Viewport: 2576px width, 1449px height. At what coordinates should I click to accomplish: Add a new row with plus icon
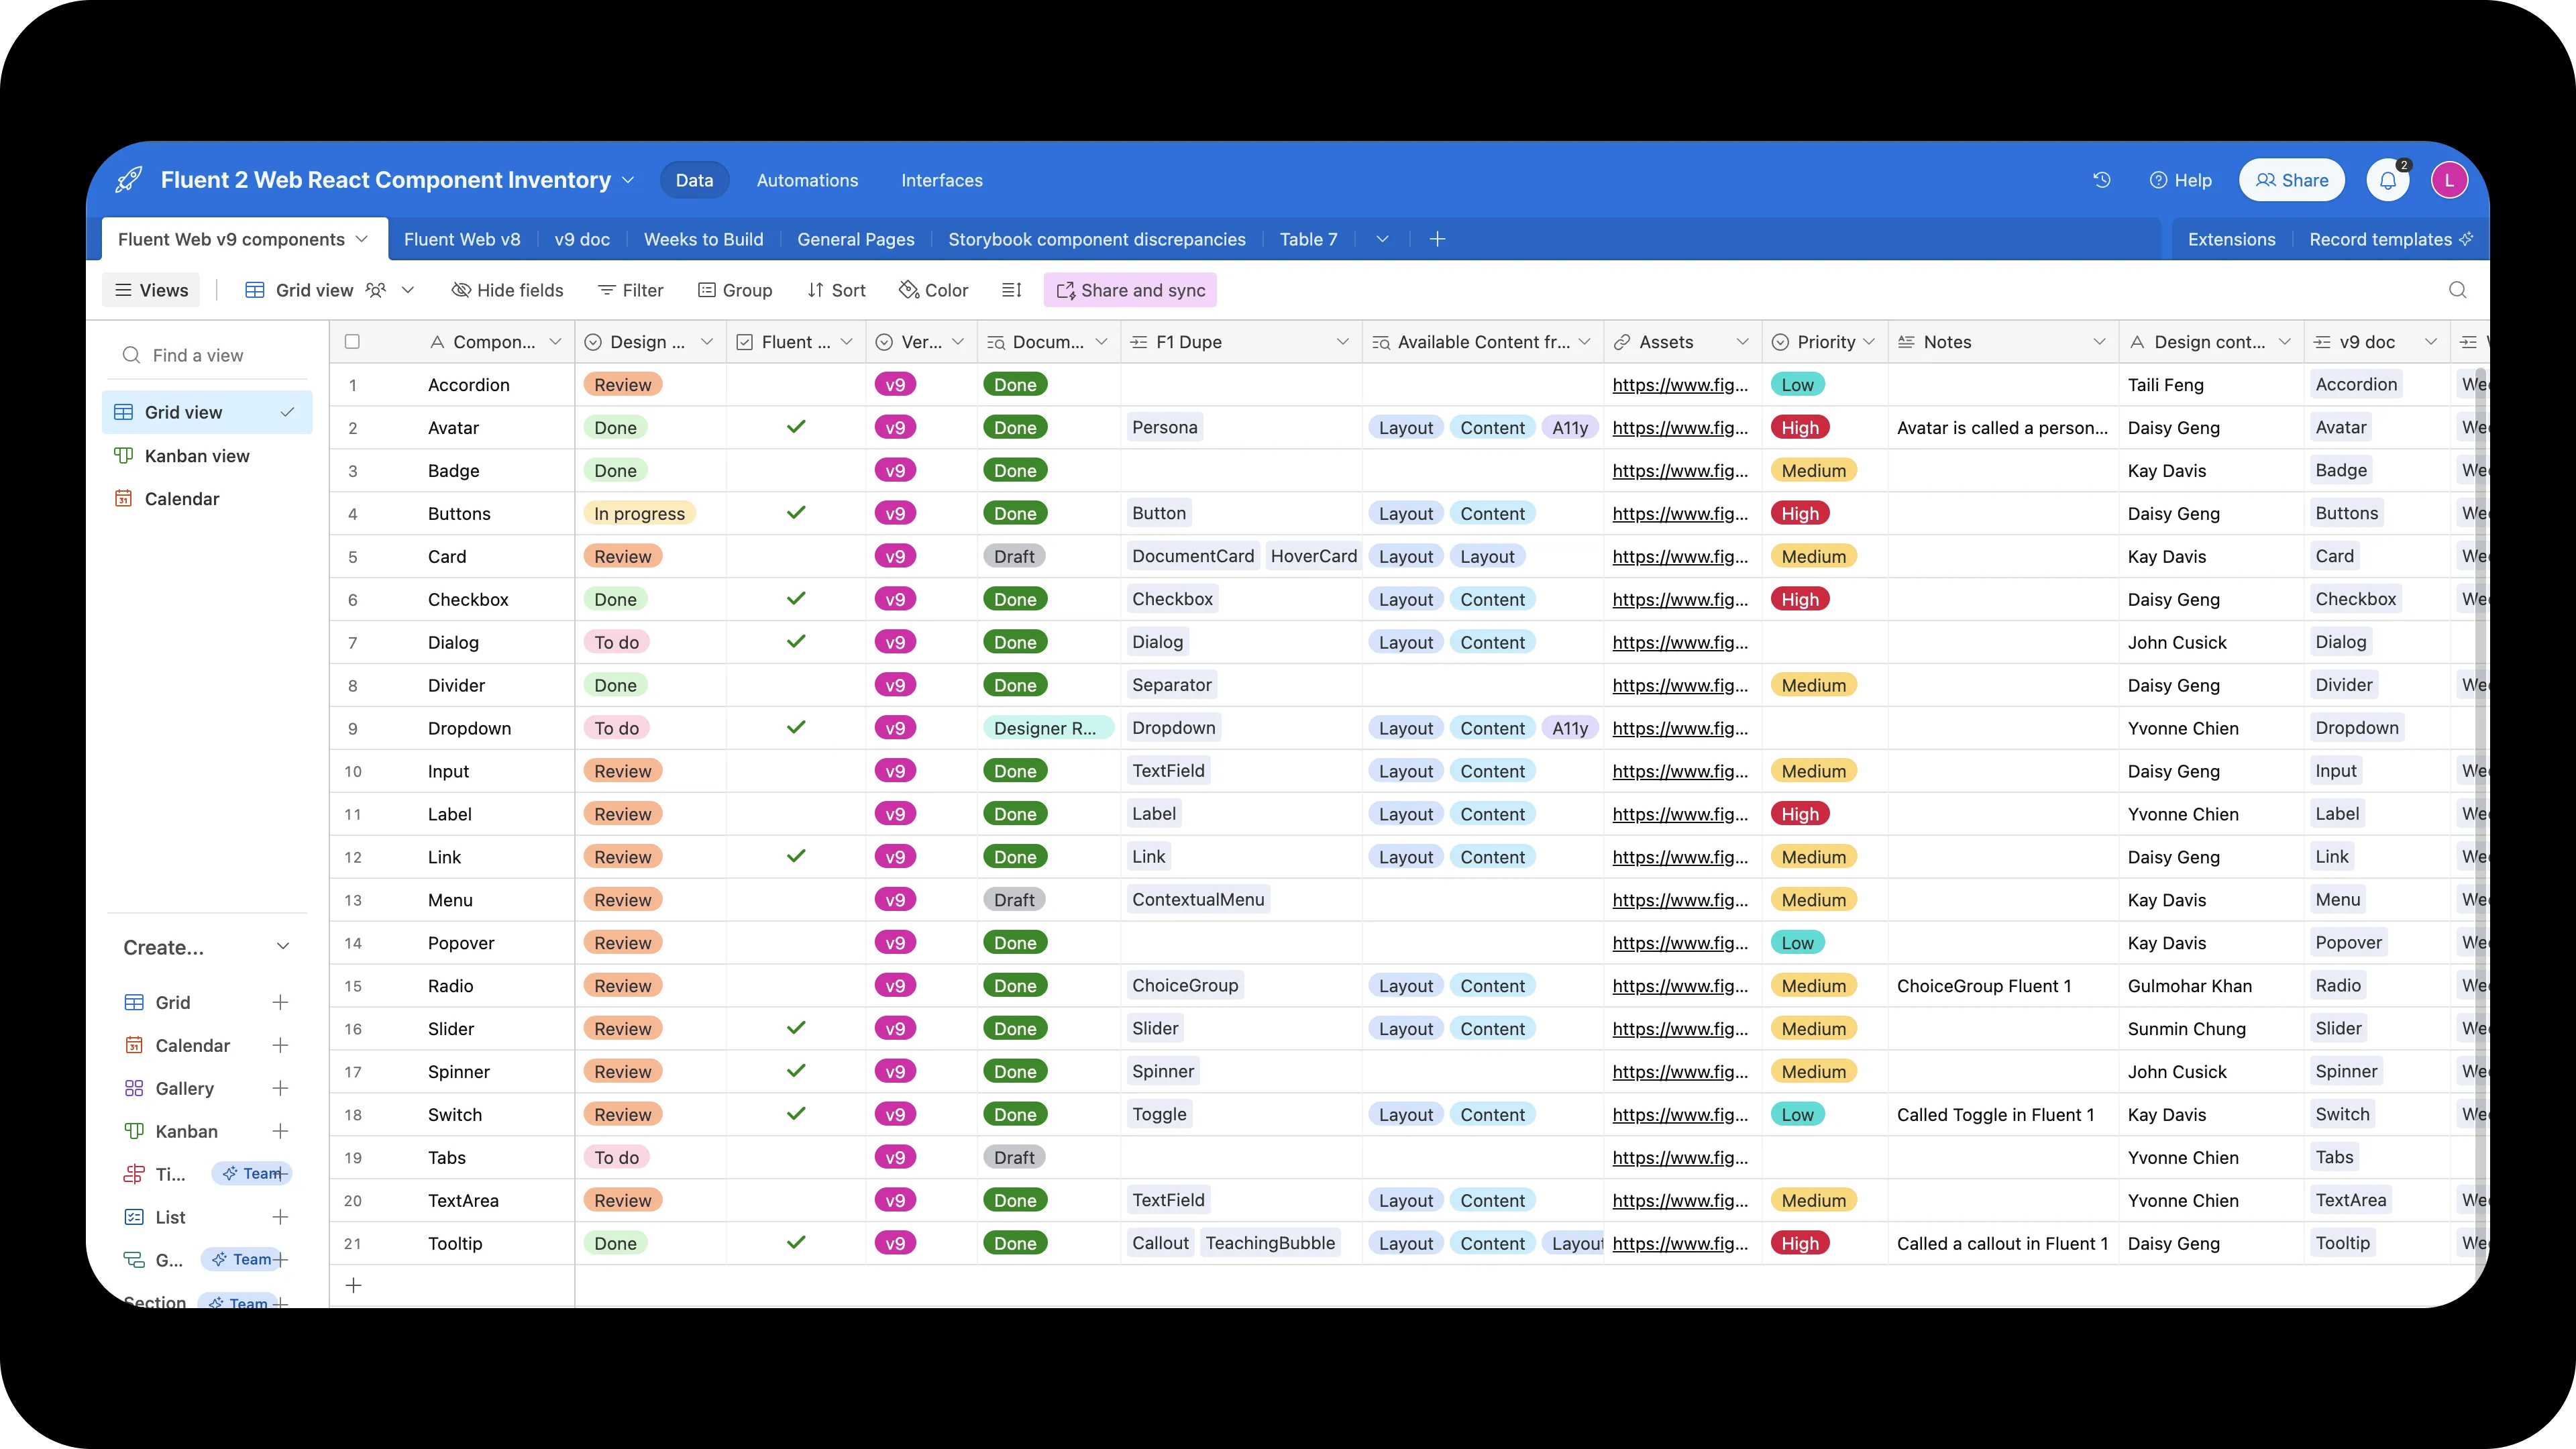tap(353, 1285)
